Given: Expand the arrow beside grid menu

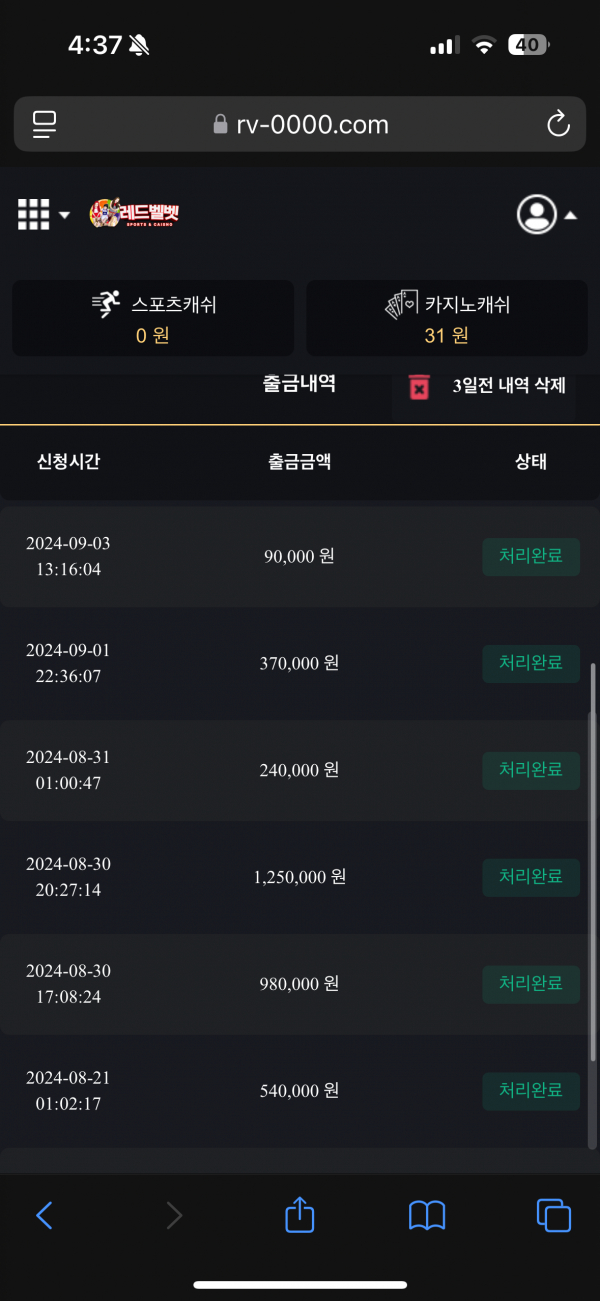Looking at the screenshot, I should click(65, 215).
